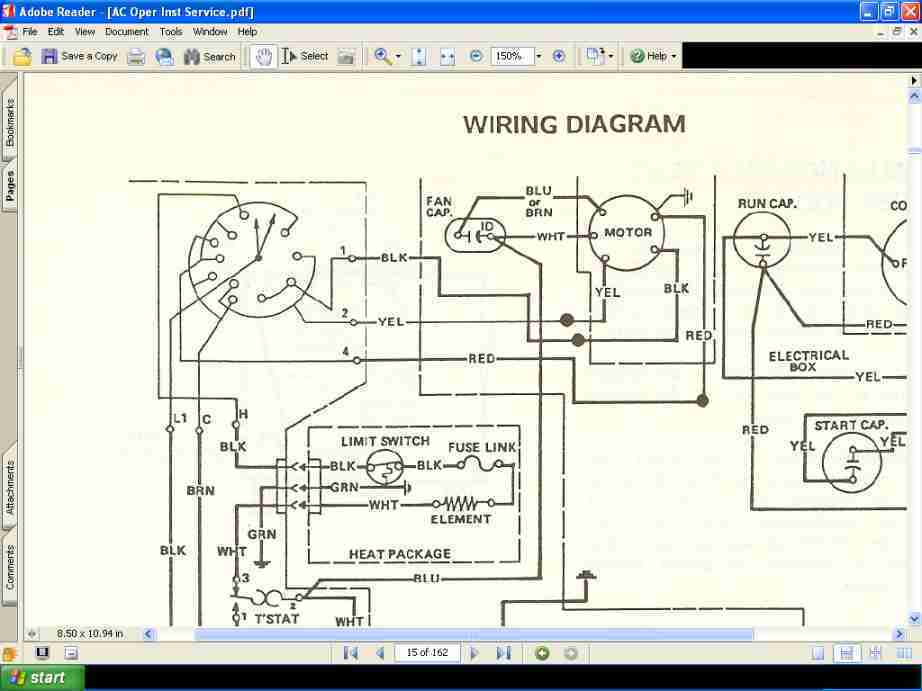Enable continuous facing pages layout
This screenshot has width=922, height=691.
point(875,653)
